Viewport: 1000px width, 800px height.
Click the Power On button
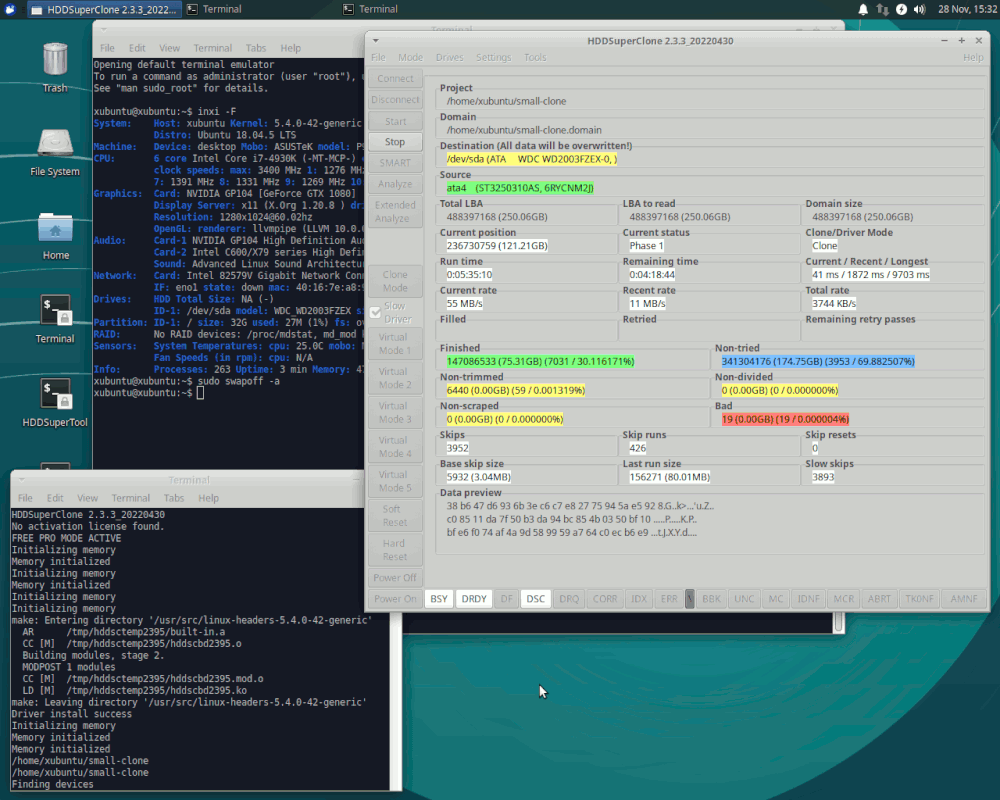coord(395,599)
